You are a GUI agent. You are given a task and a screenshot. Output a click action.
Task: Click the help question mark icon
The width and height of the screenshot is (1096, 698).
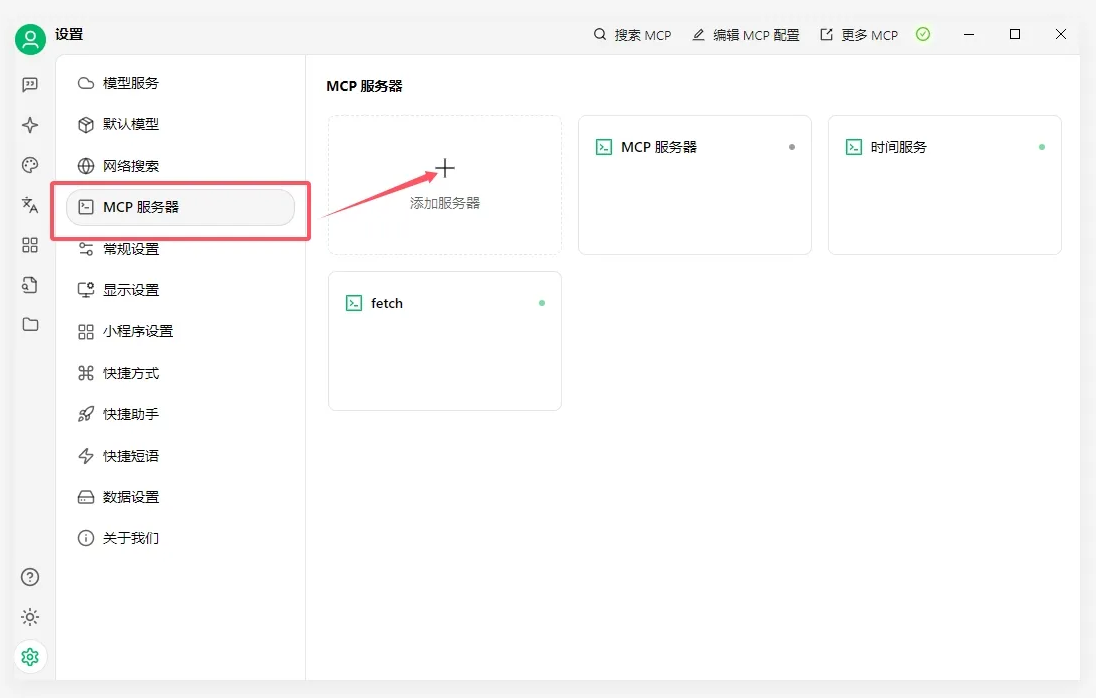(30, 577)
